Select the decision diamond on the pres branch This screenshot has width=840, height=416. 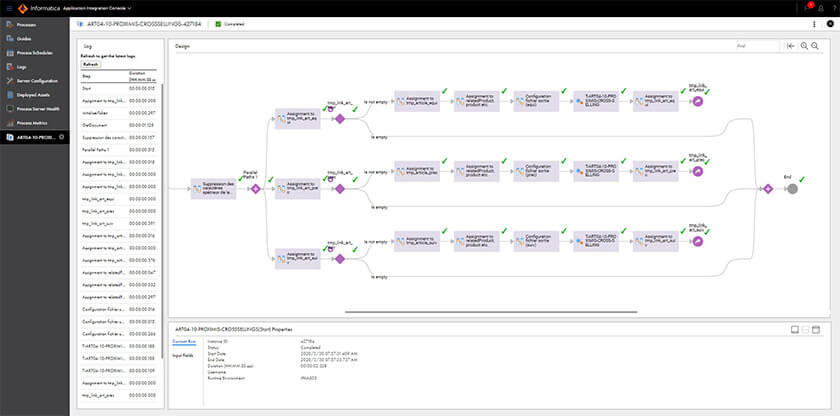pos(339,189)
